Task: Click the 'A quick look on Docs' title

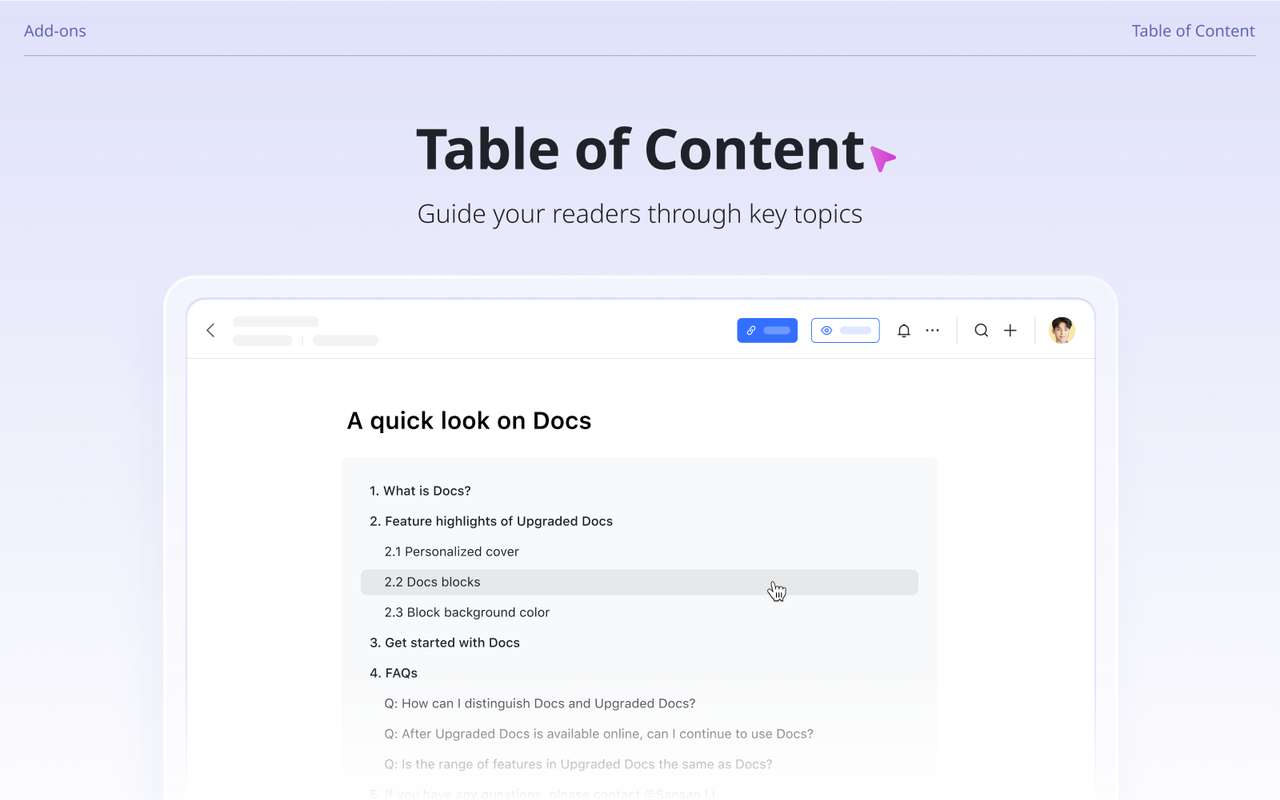Action: (469, 421)
